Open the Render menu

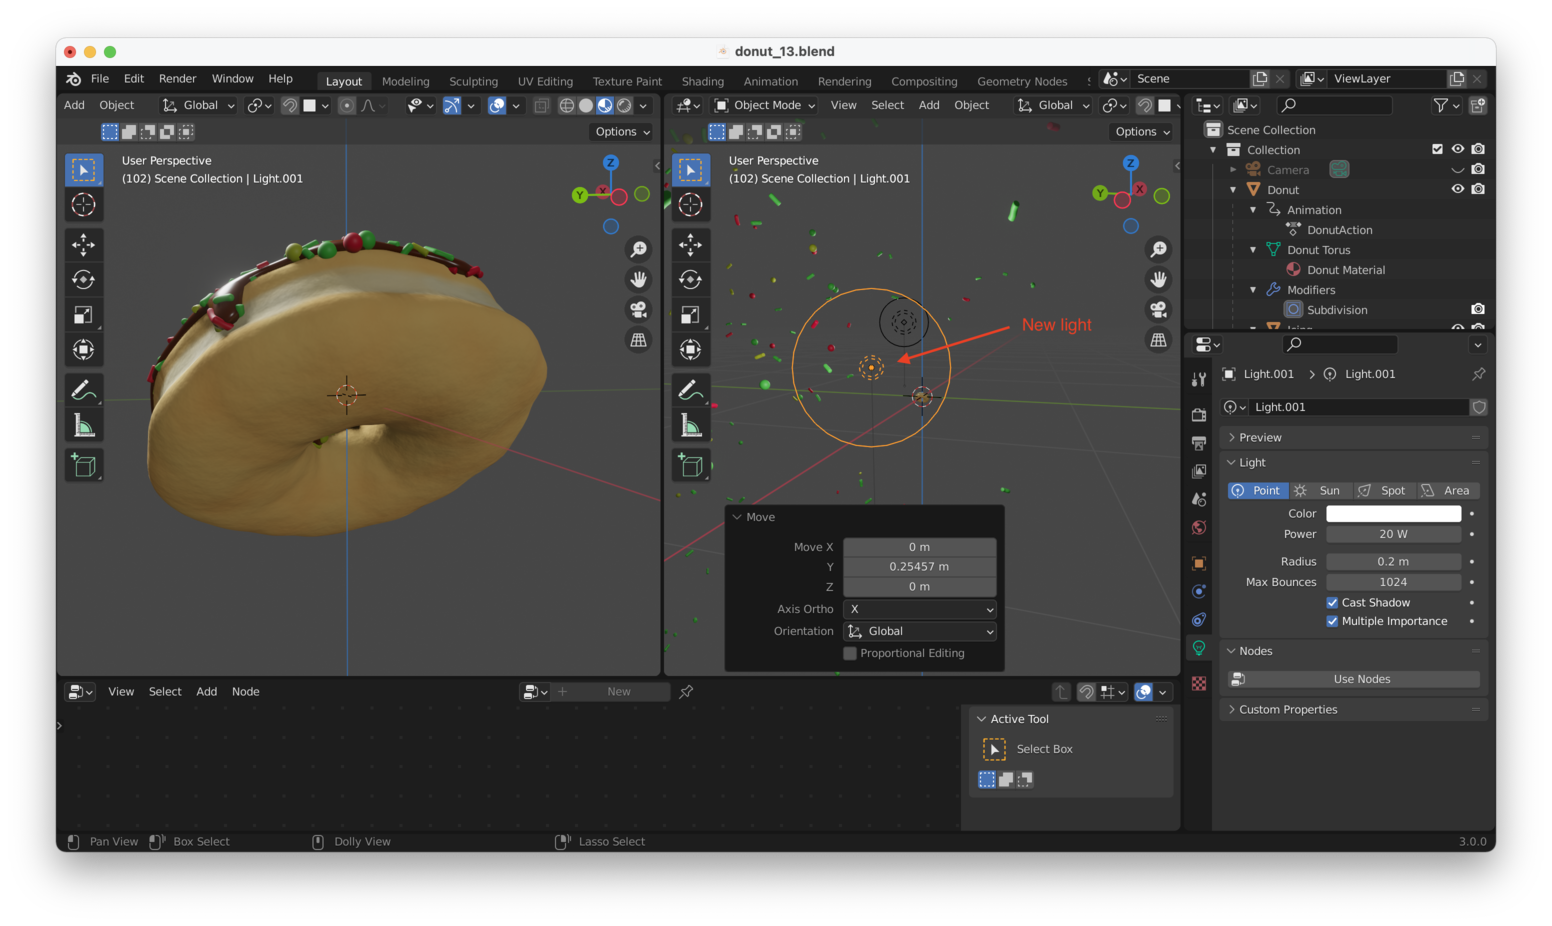tap(177, 79)
